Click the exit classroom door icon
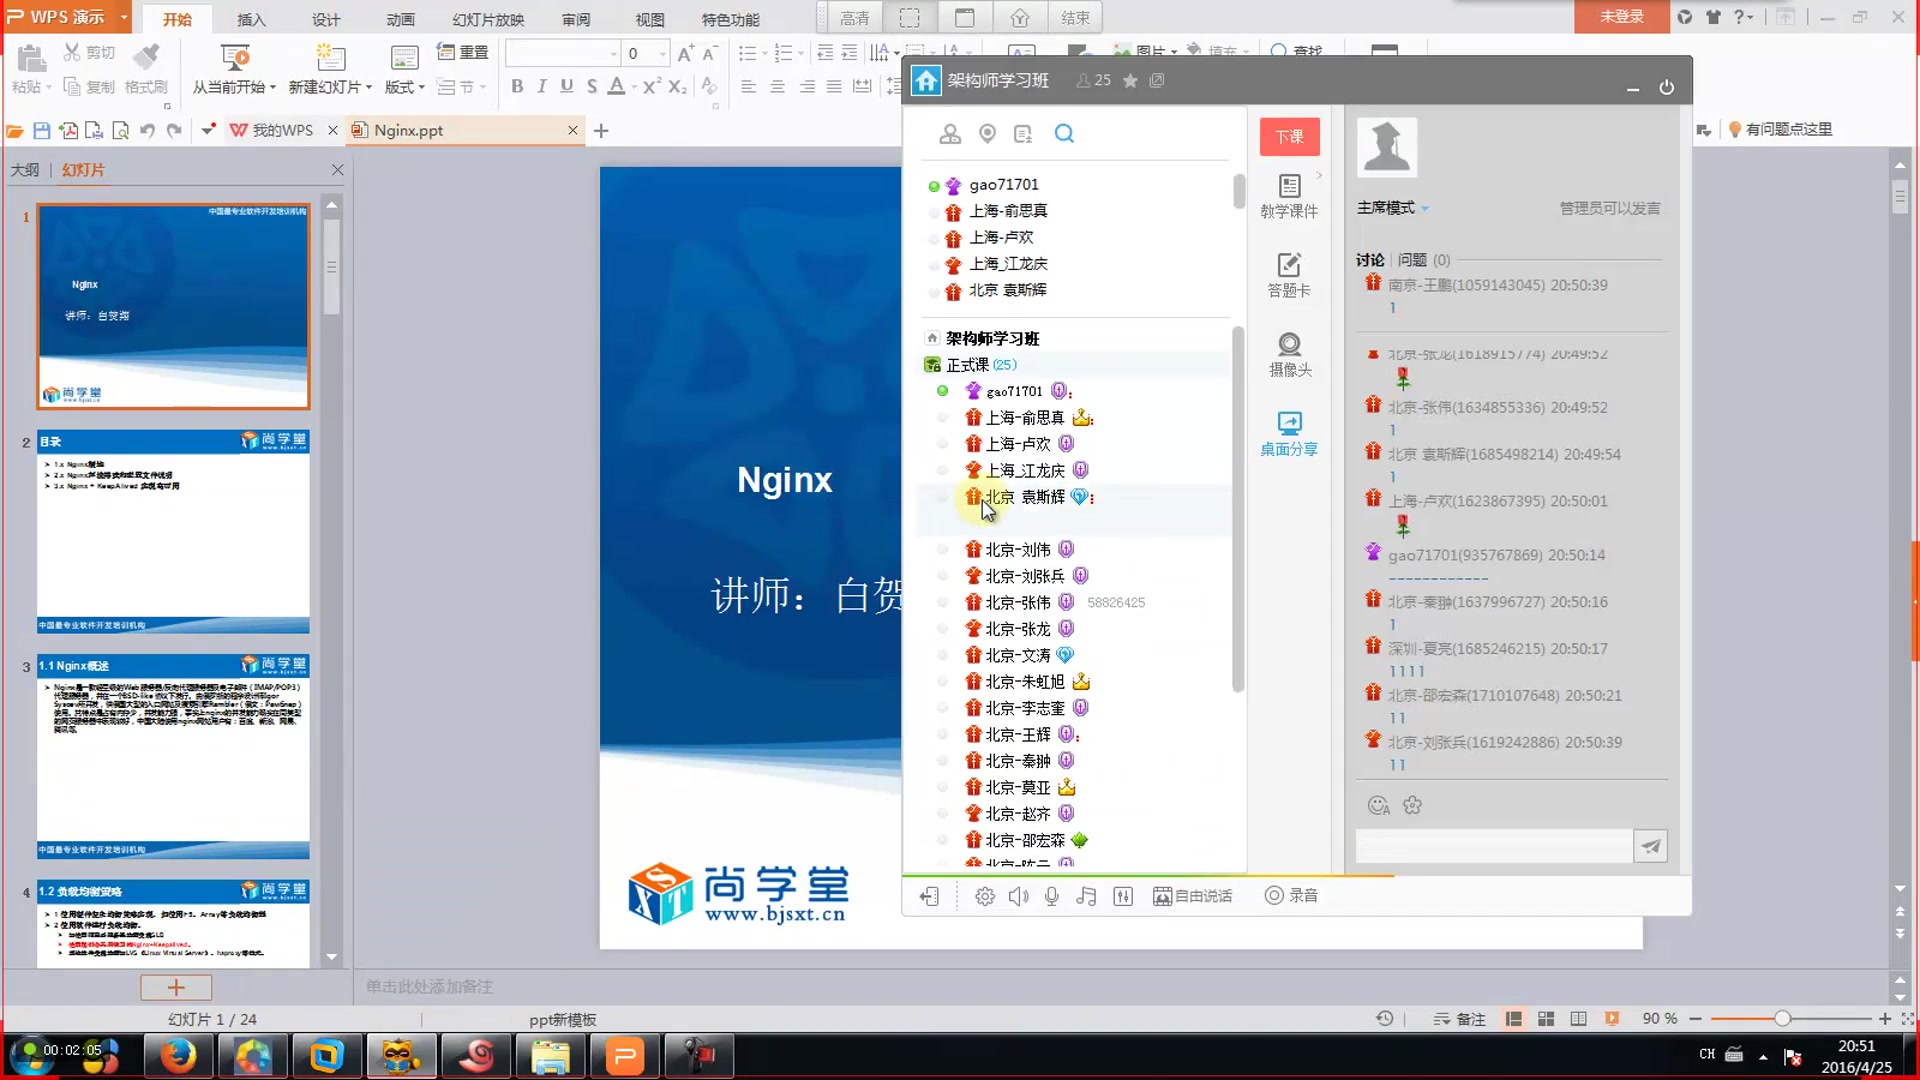 (x=929, y=896)
